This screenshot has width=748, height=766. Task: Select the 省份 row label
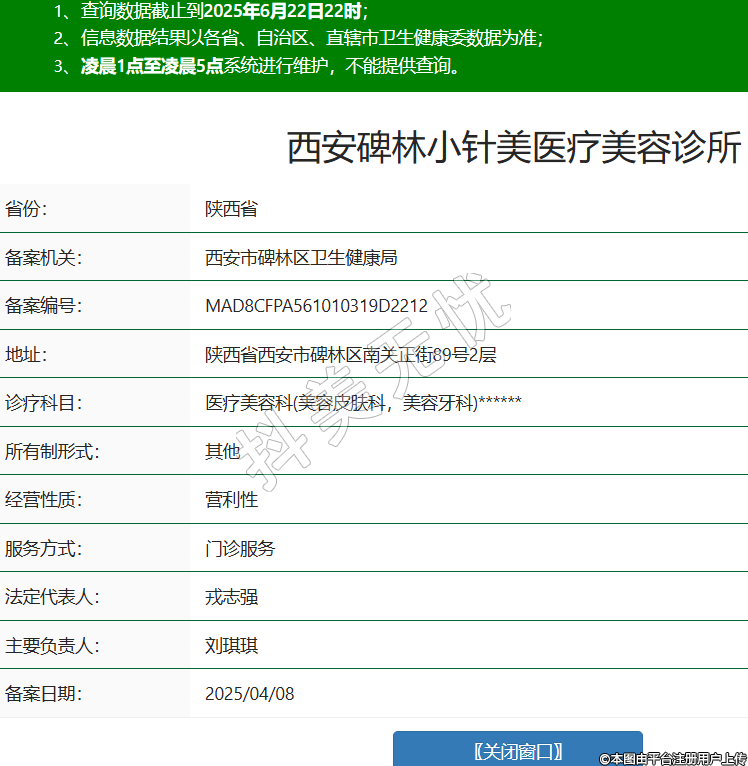27,209
